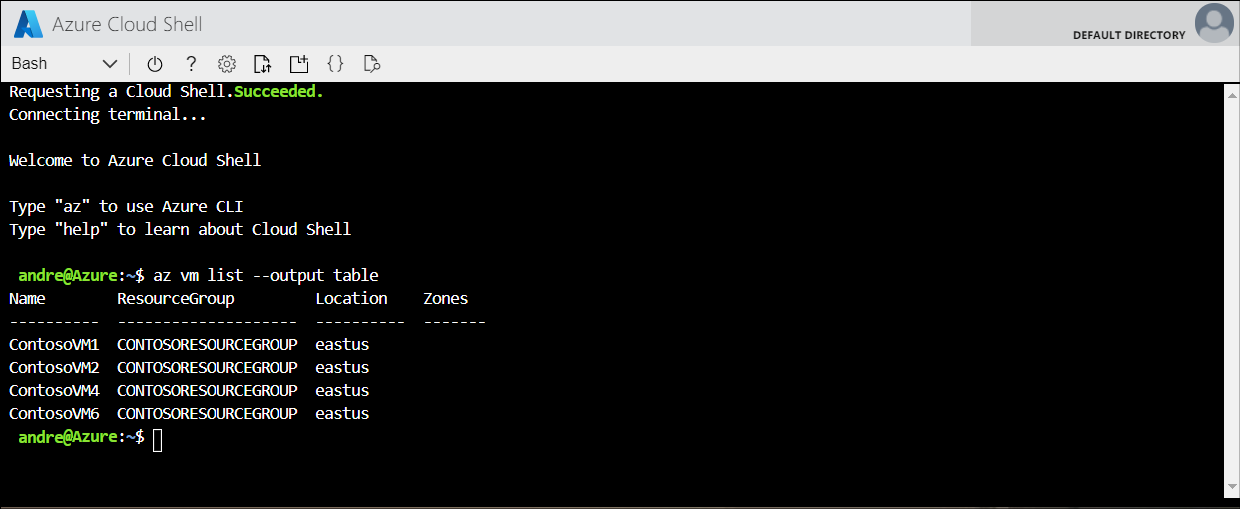The image size is (1240, 509).
Task: Click the 'Type "help"' line
Action: (x=180, y=229)
